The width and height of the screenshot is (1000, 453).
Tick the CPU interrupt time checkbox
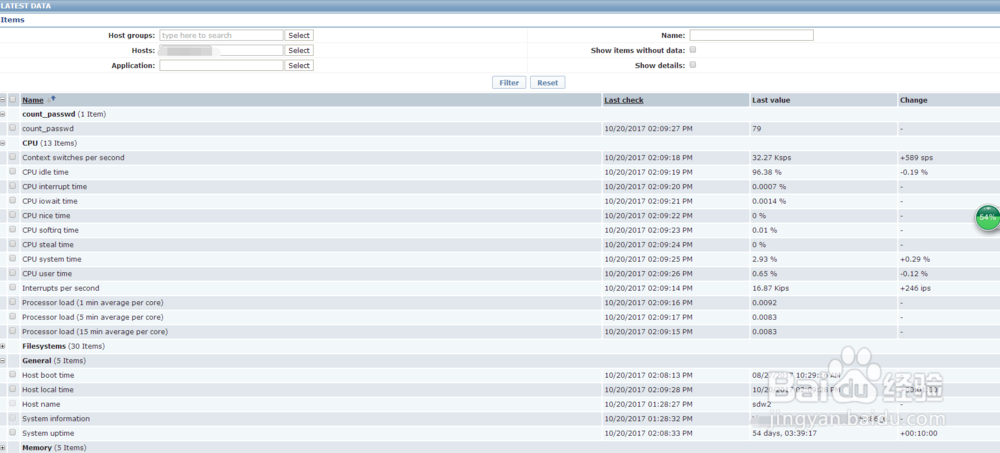[x=13, y=186]
